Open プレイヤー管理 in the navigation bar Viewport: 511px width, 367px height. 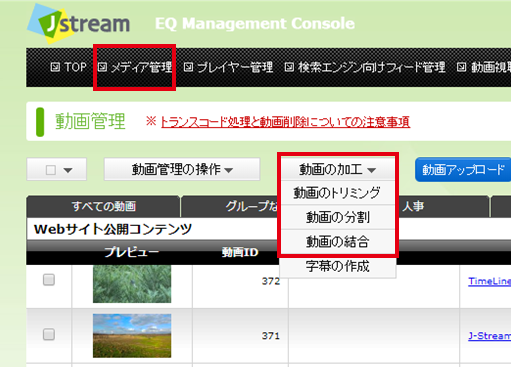(228, 67)
